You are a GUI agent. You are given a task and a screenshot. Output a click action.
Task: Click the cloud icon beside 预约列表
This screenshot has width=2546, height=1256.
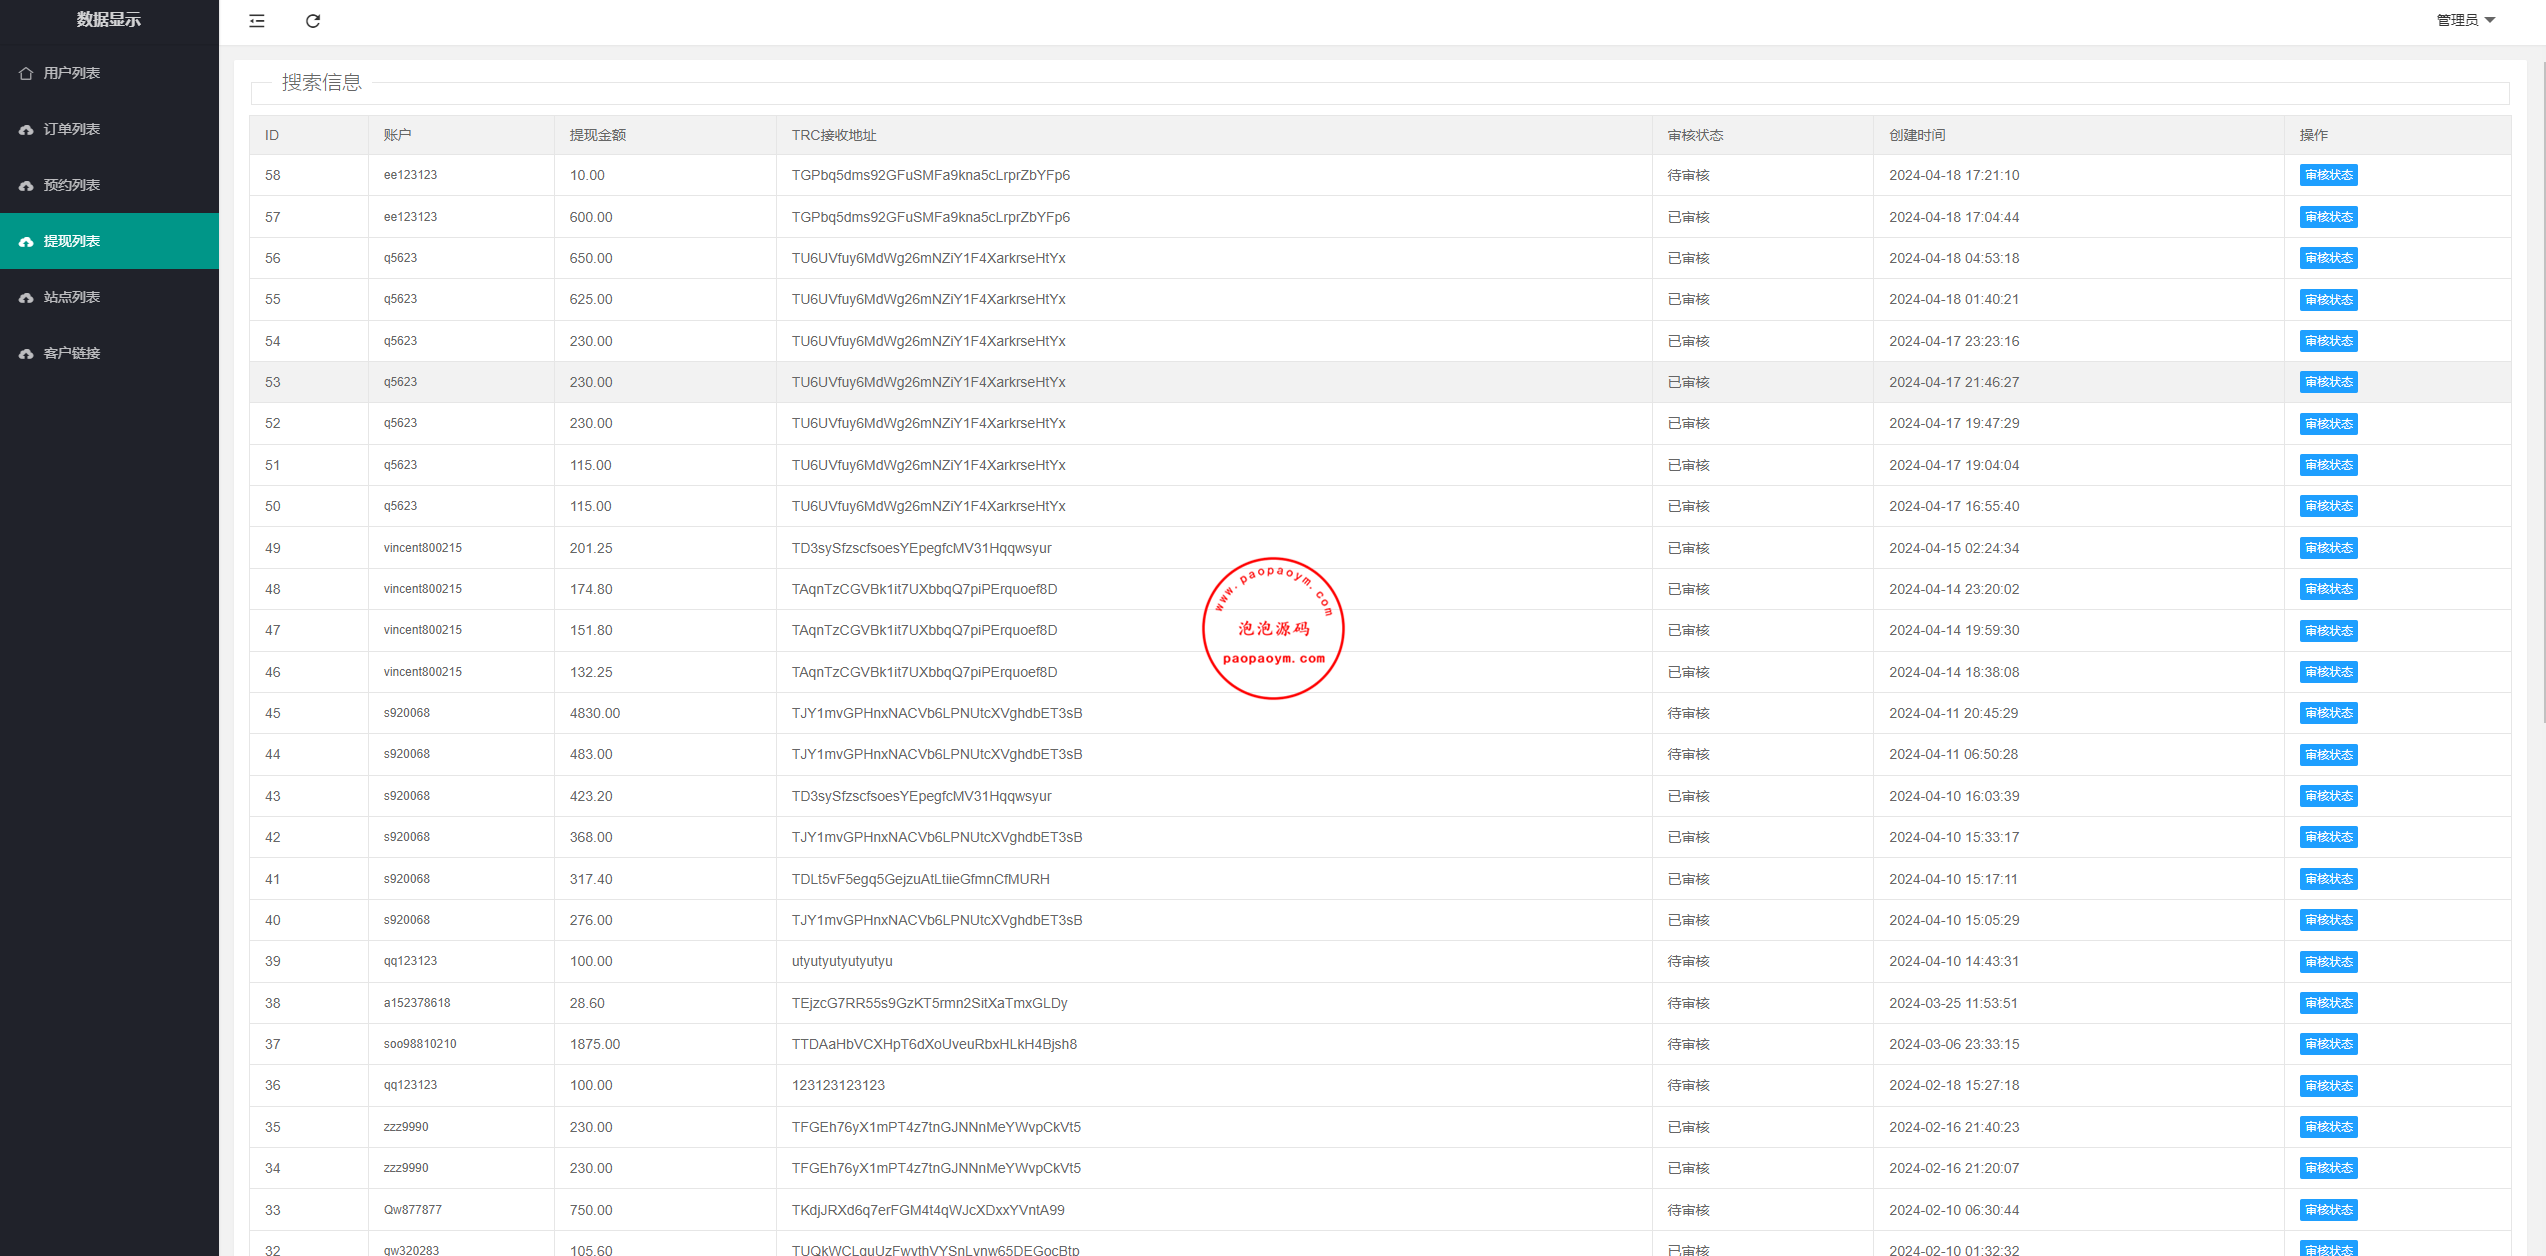[x=26, y=186]
